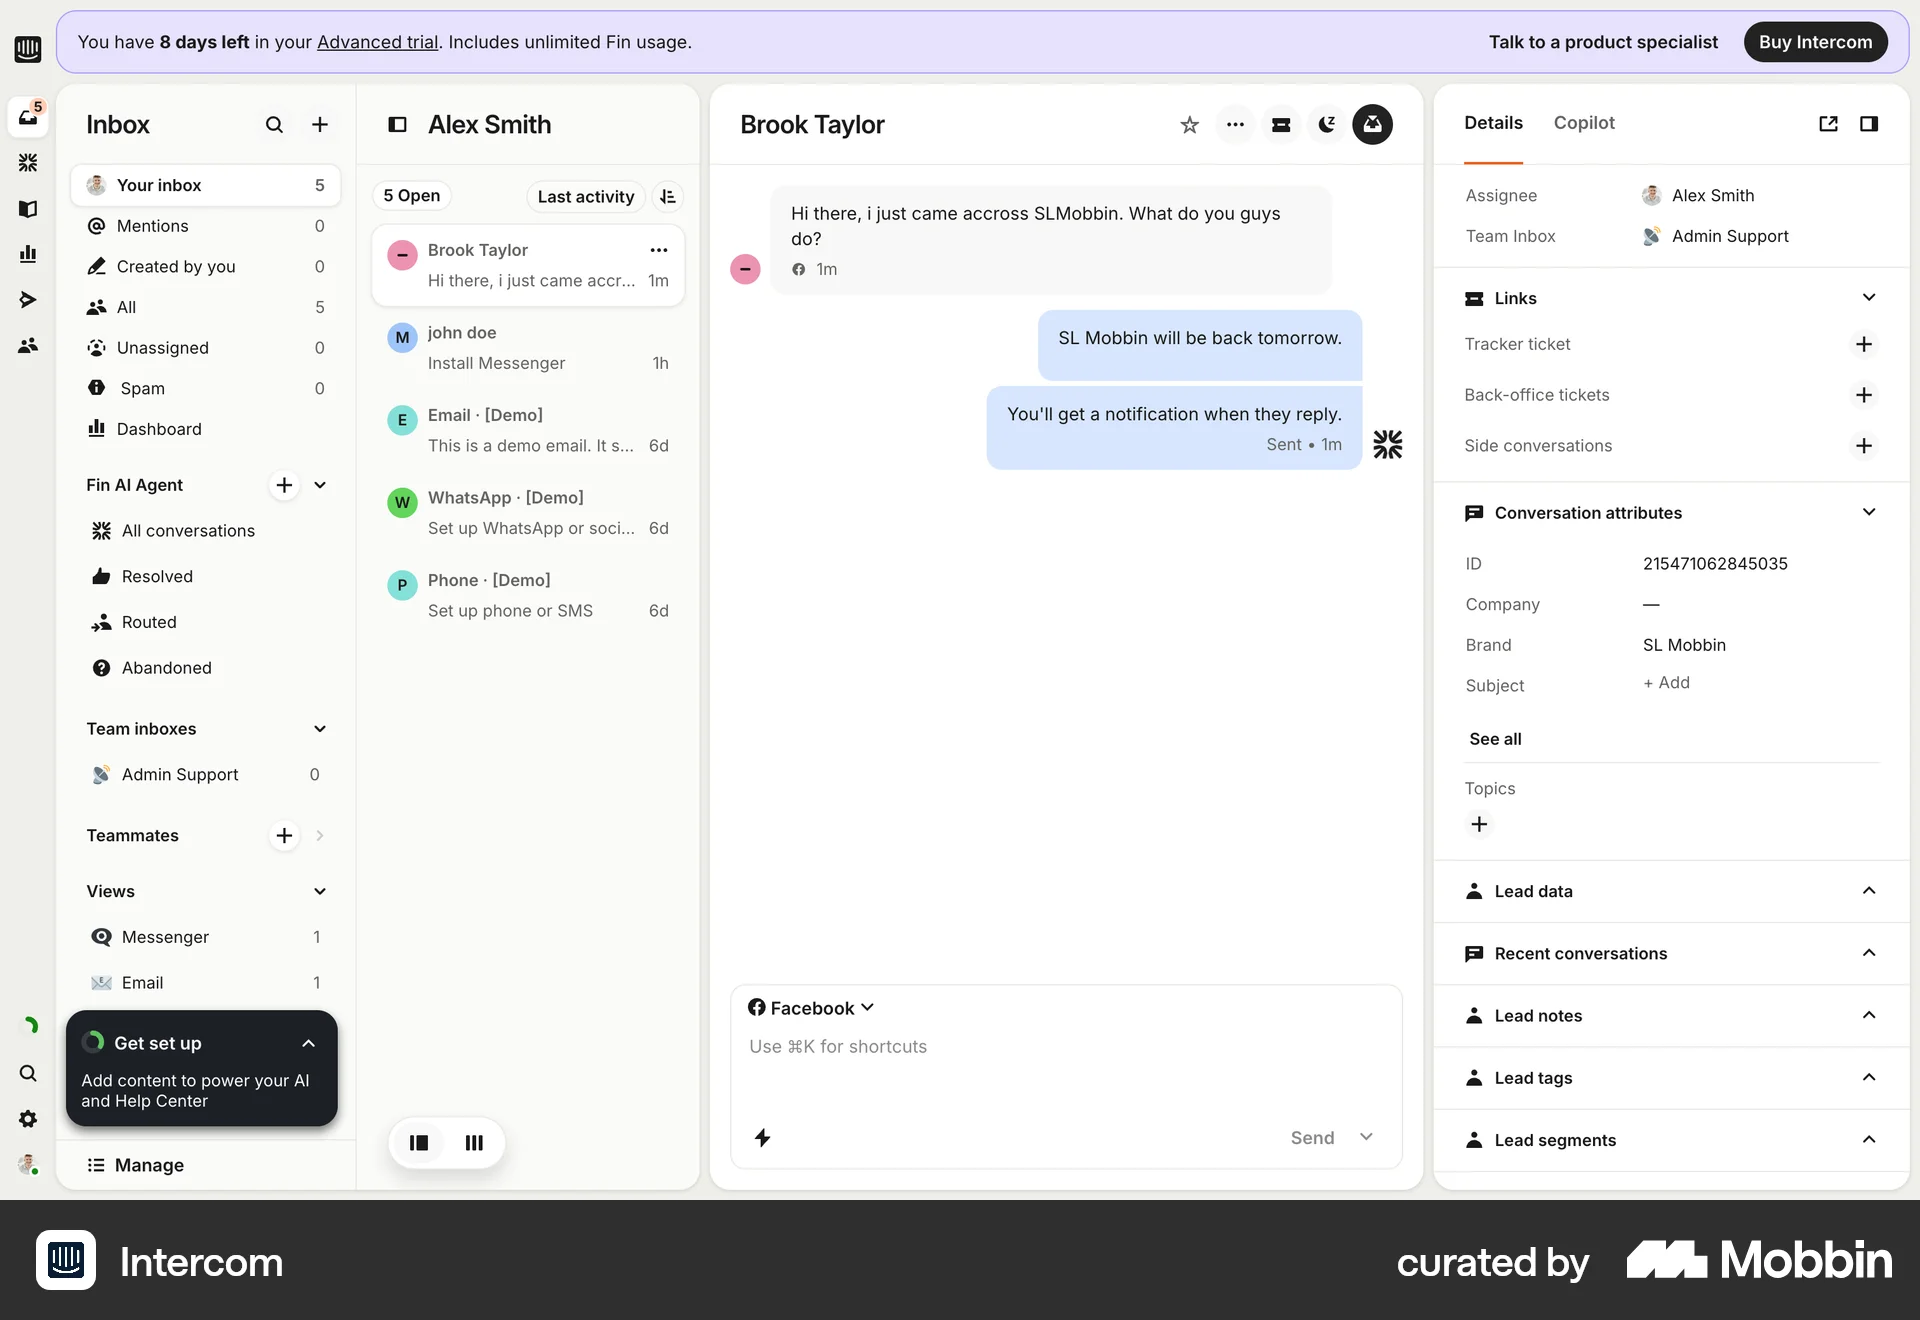Star the Brook Taylor conversation
The height and width of the screenshot is (1320, 1920).
(x=1189, y=124)
